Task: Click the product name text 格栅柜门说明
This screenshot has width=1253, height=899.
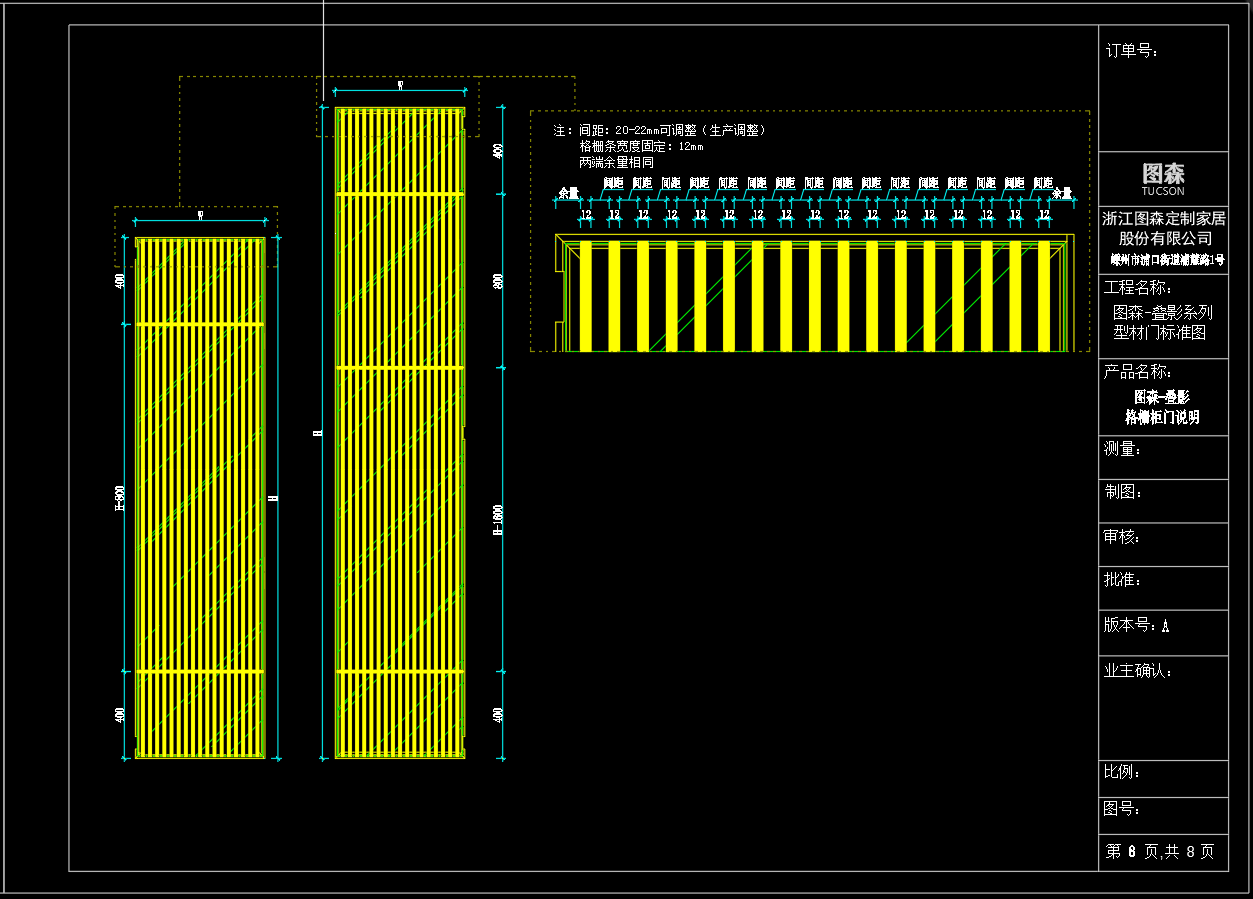Action: (x=1162, y=417)
